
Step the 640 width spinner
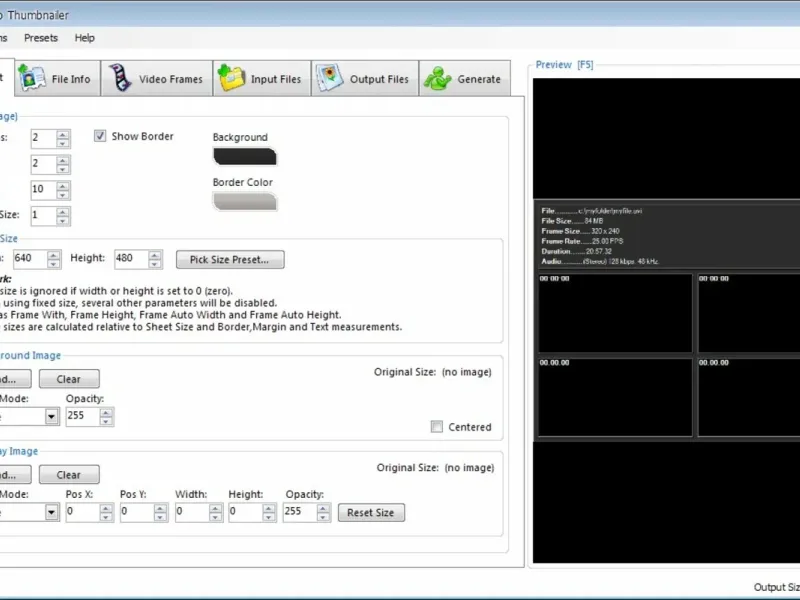coord(54,259)
